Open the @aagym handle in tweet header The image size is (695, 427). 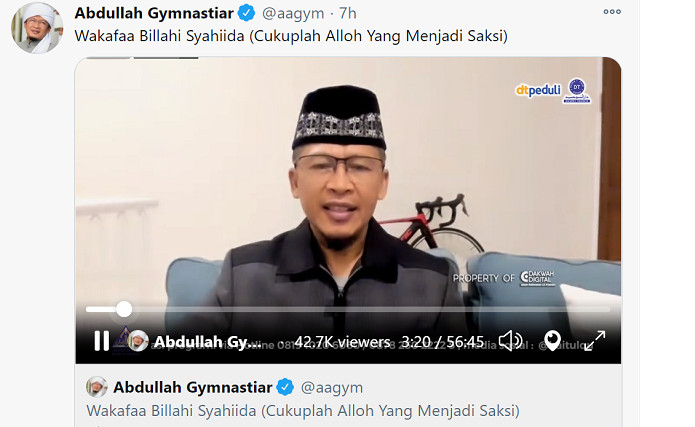pyautogui.click(x=293, y=13)
